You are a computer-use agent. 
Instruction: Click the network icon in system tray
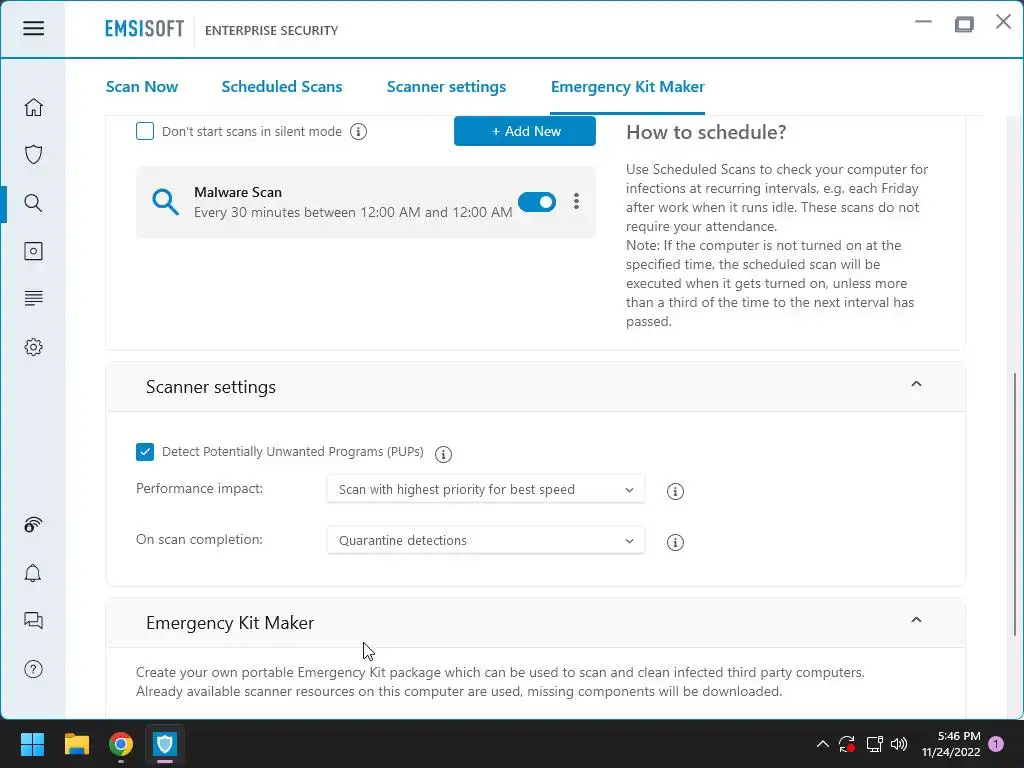click(x=874, y=744)
